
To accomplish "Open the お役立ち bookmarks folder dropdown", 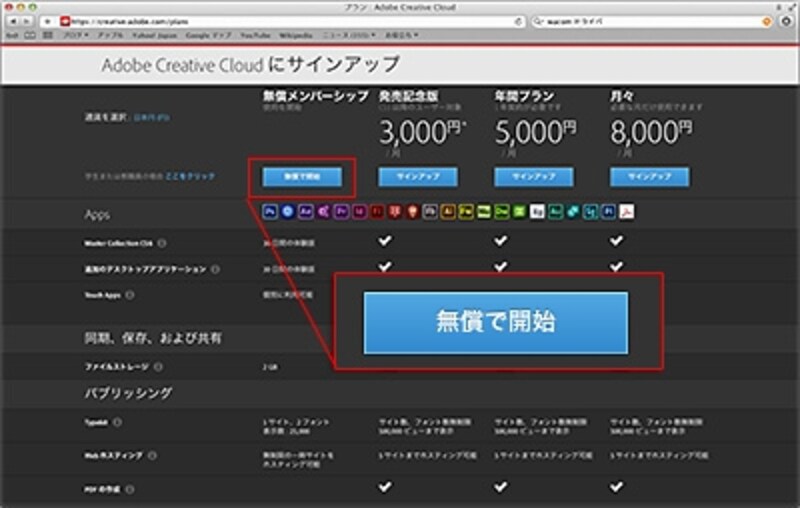I will pyautogui.click(x=402, y=35).
